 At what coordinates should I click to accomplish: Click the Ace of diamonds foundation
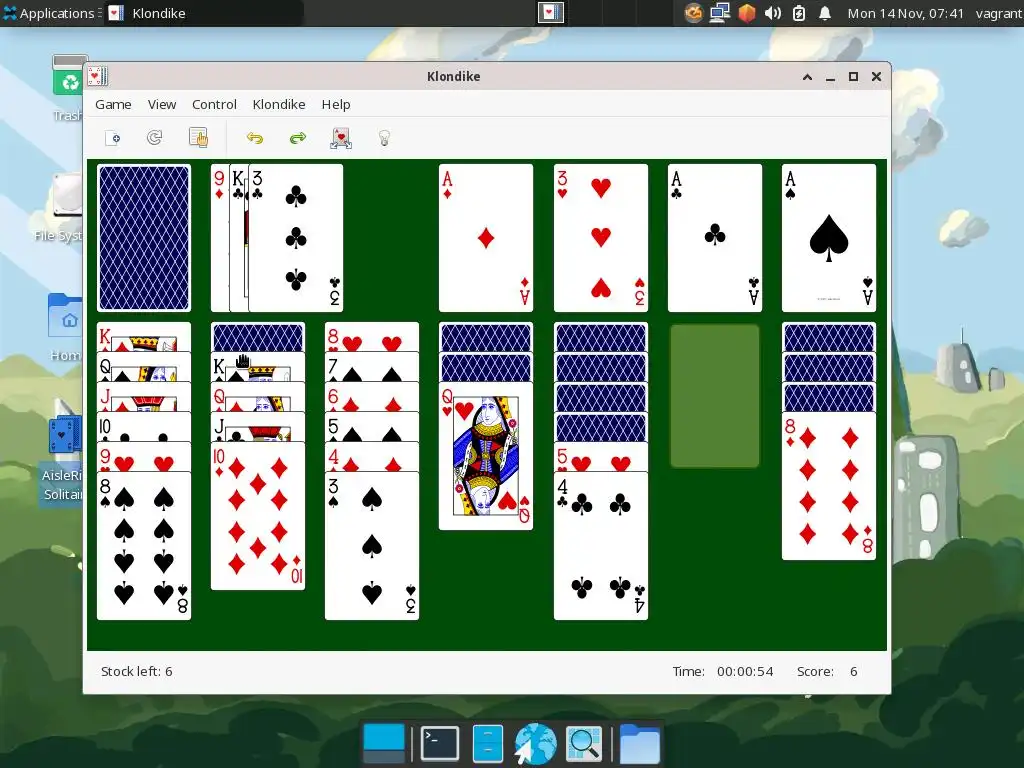pyautogui.click(x=486, y=238)
